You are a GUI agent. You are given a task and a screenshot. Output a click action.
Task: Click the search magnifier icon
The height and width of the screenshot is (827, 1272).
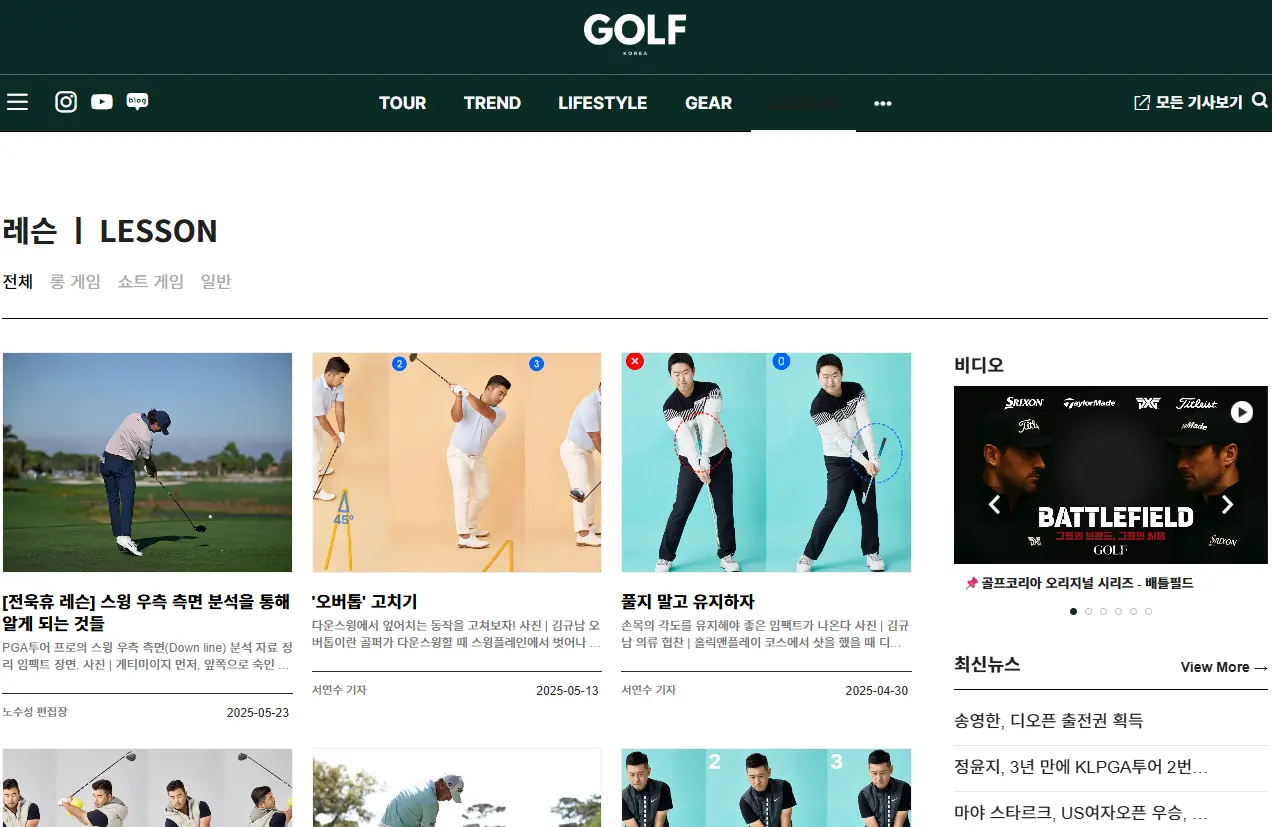1260,101
